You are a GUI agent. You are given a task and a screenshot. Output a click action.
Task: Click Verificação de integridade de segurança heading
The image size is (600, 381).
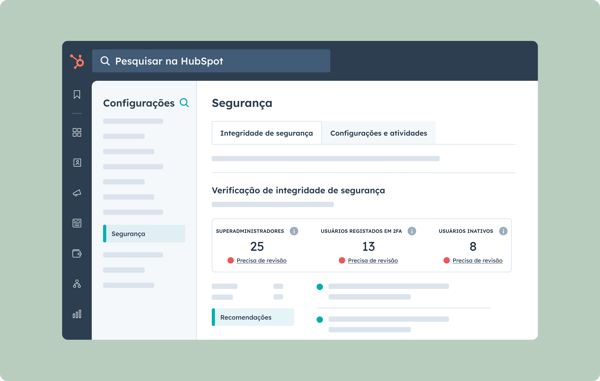298,190
